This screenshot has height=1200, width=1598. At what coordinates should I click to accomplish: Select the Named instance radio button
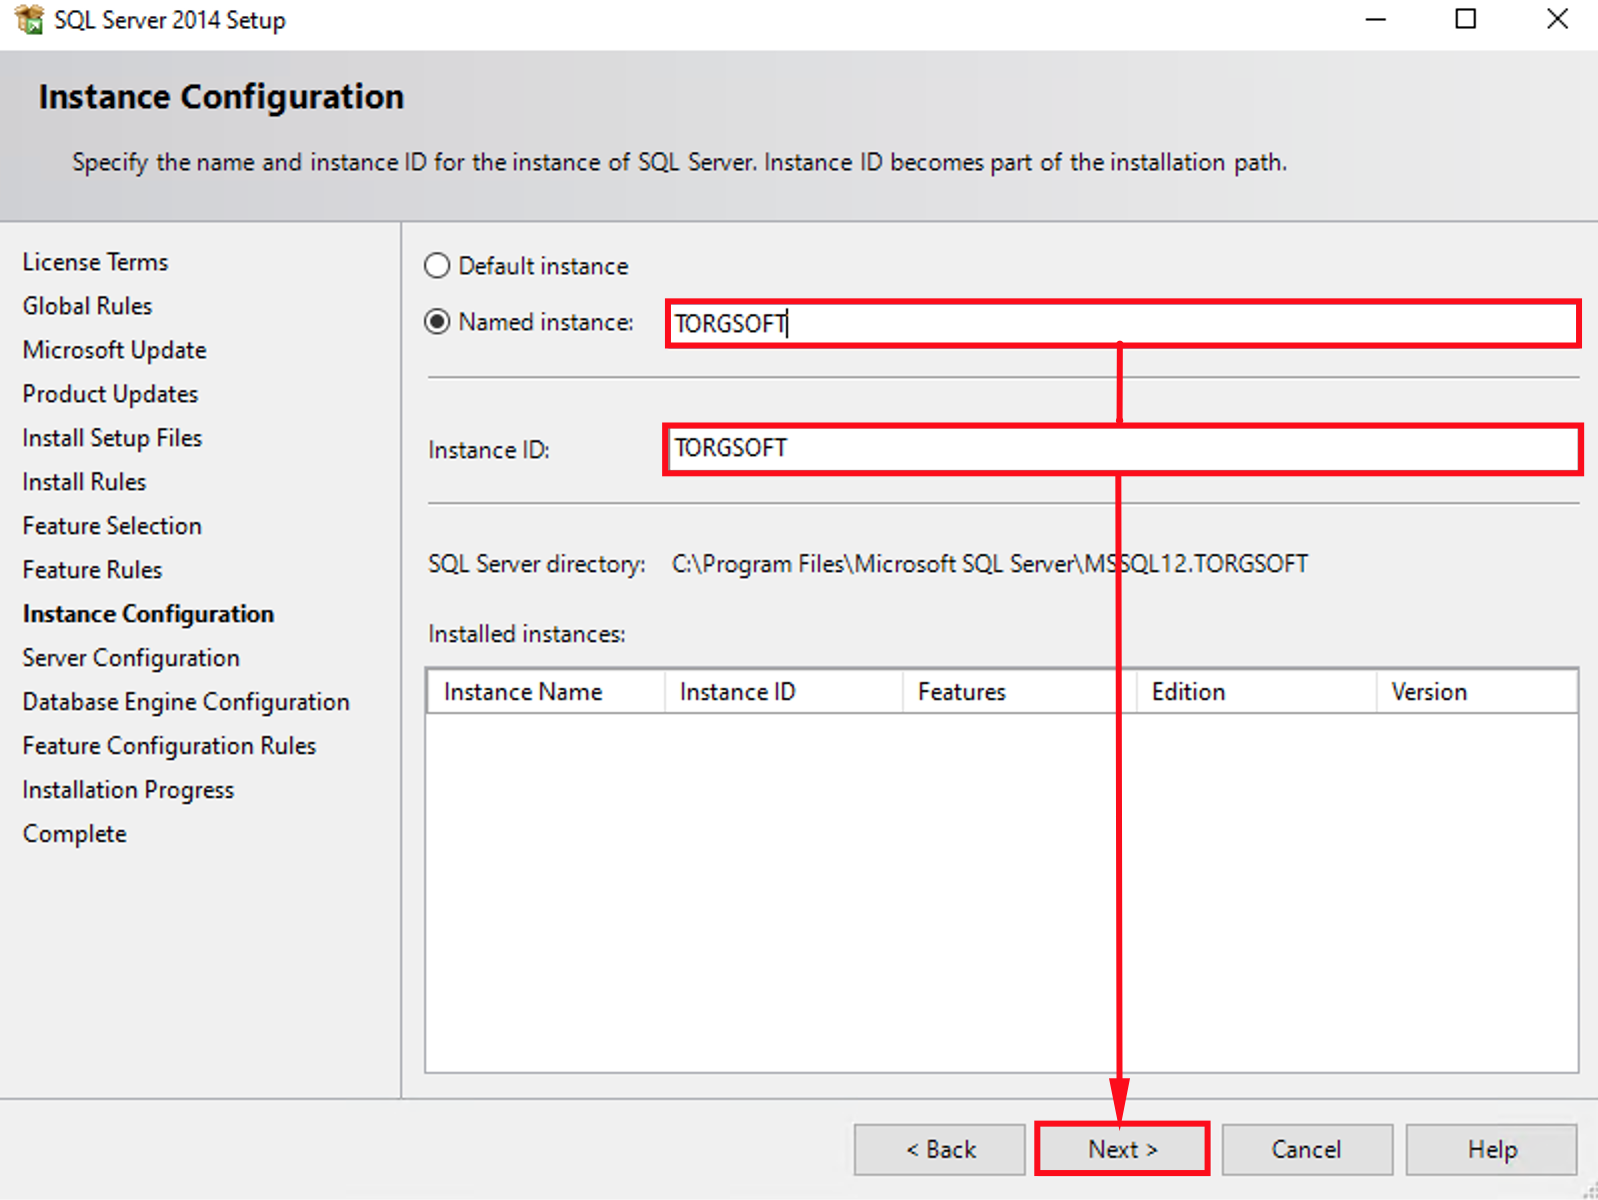tap(437, 322)
